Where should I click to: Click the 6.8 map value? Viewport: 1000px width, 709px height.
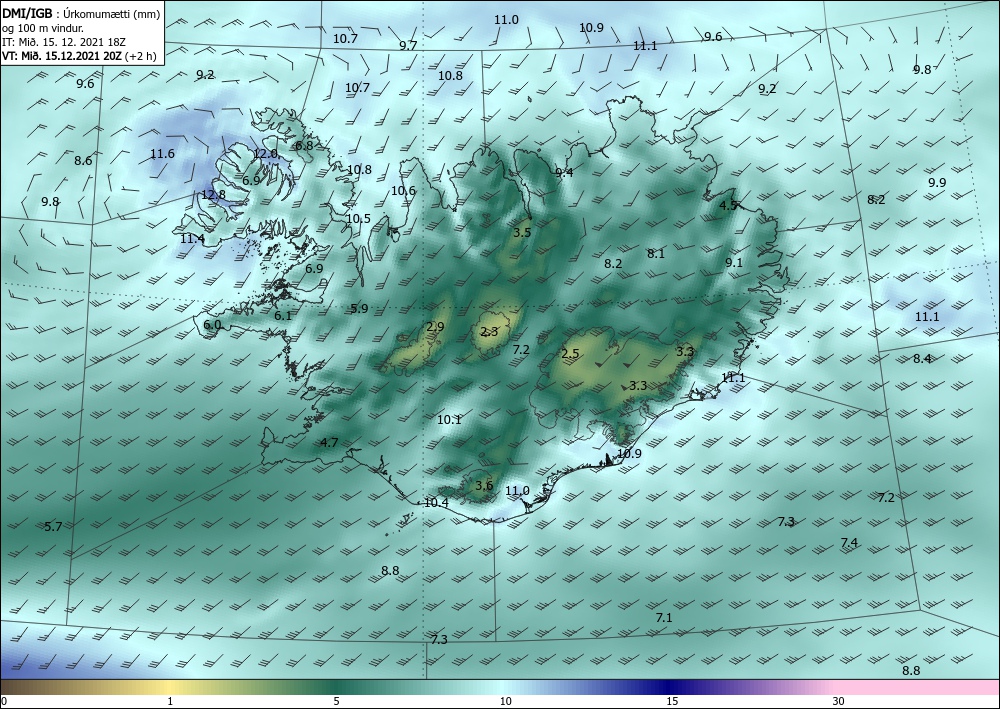click(304, 145)
